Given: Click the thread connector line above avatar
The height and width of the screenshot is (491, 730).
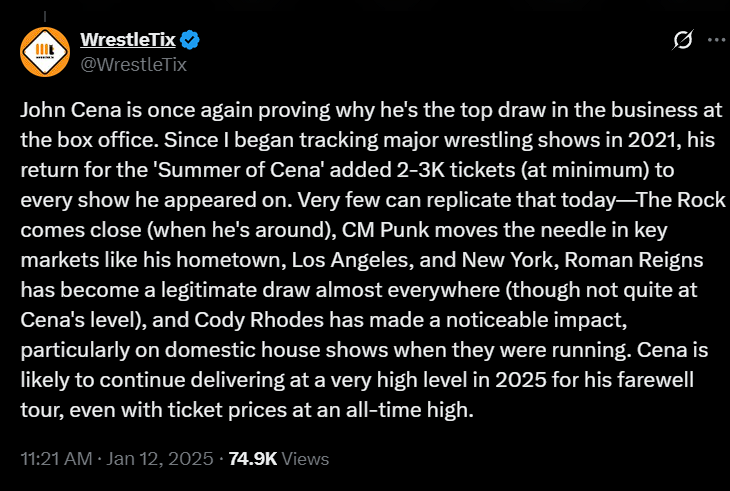Looking at the screenshot, I should (x=45, y=16).
